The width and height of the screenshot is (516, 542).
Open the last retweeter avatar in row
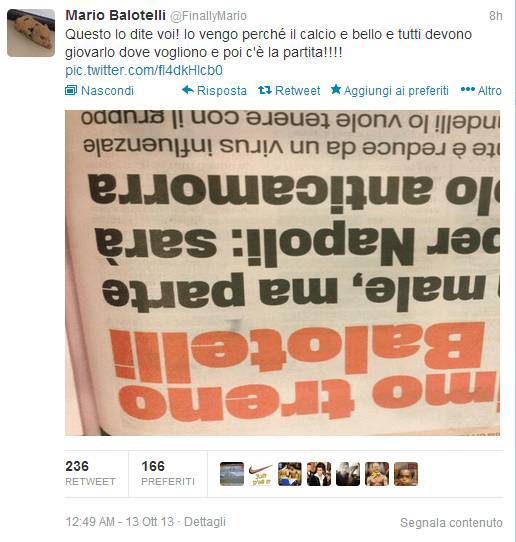click(406, 474)
